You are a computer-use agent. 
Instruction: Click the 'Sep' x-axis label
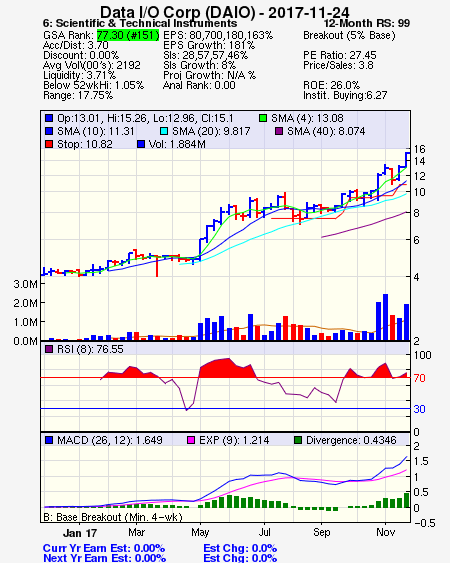(x=321, y=532)
